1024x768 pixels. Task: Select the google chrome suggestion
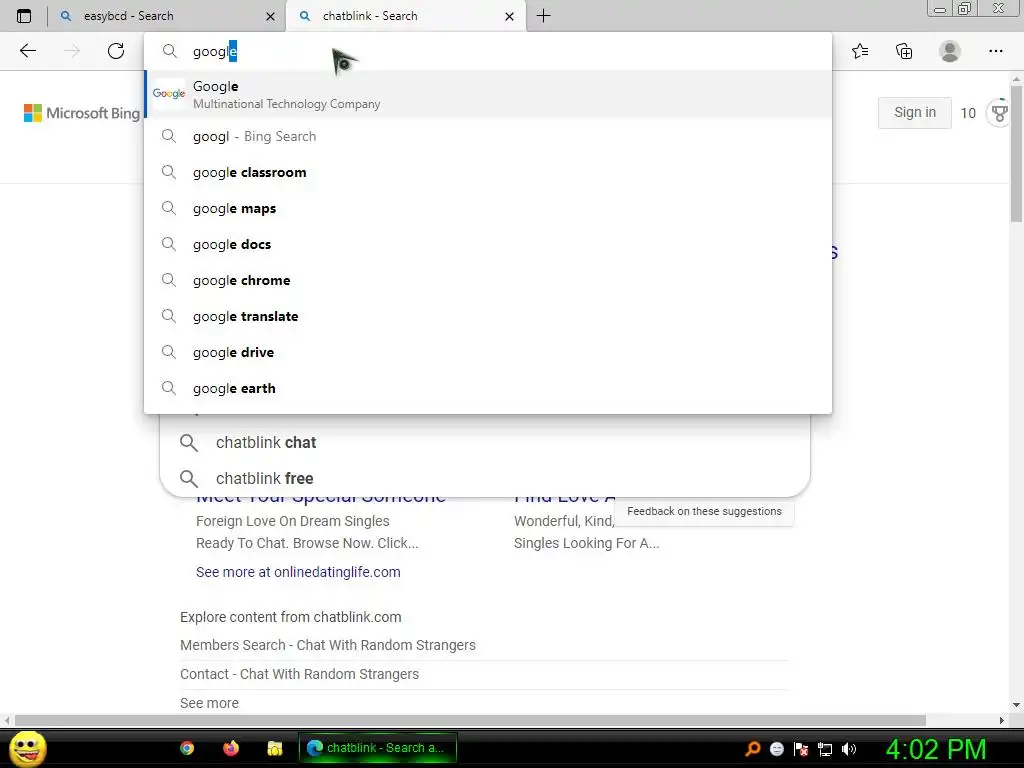[x=488, y=280]
